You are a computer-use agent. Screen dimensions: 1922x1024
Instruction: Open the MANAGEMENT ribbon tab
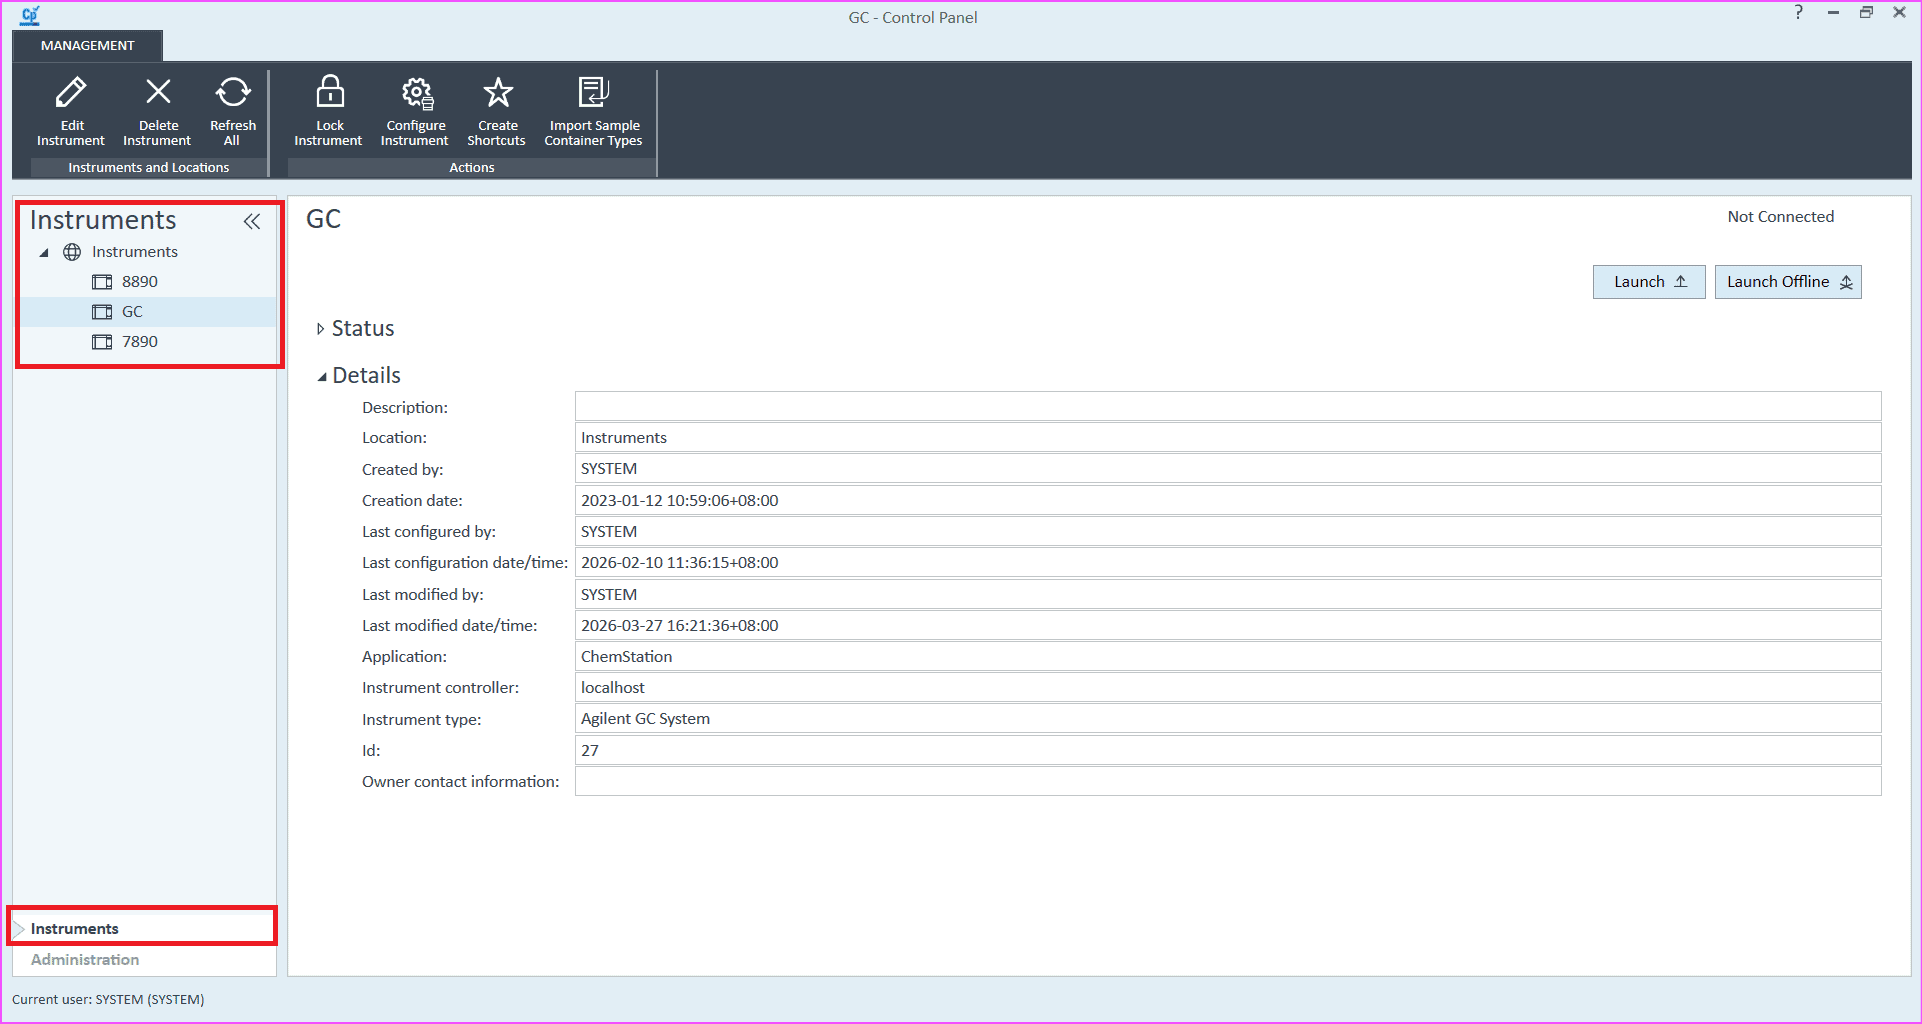(87, 45)
